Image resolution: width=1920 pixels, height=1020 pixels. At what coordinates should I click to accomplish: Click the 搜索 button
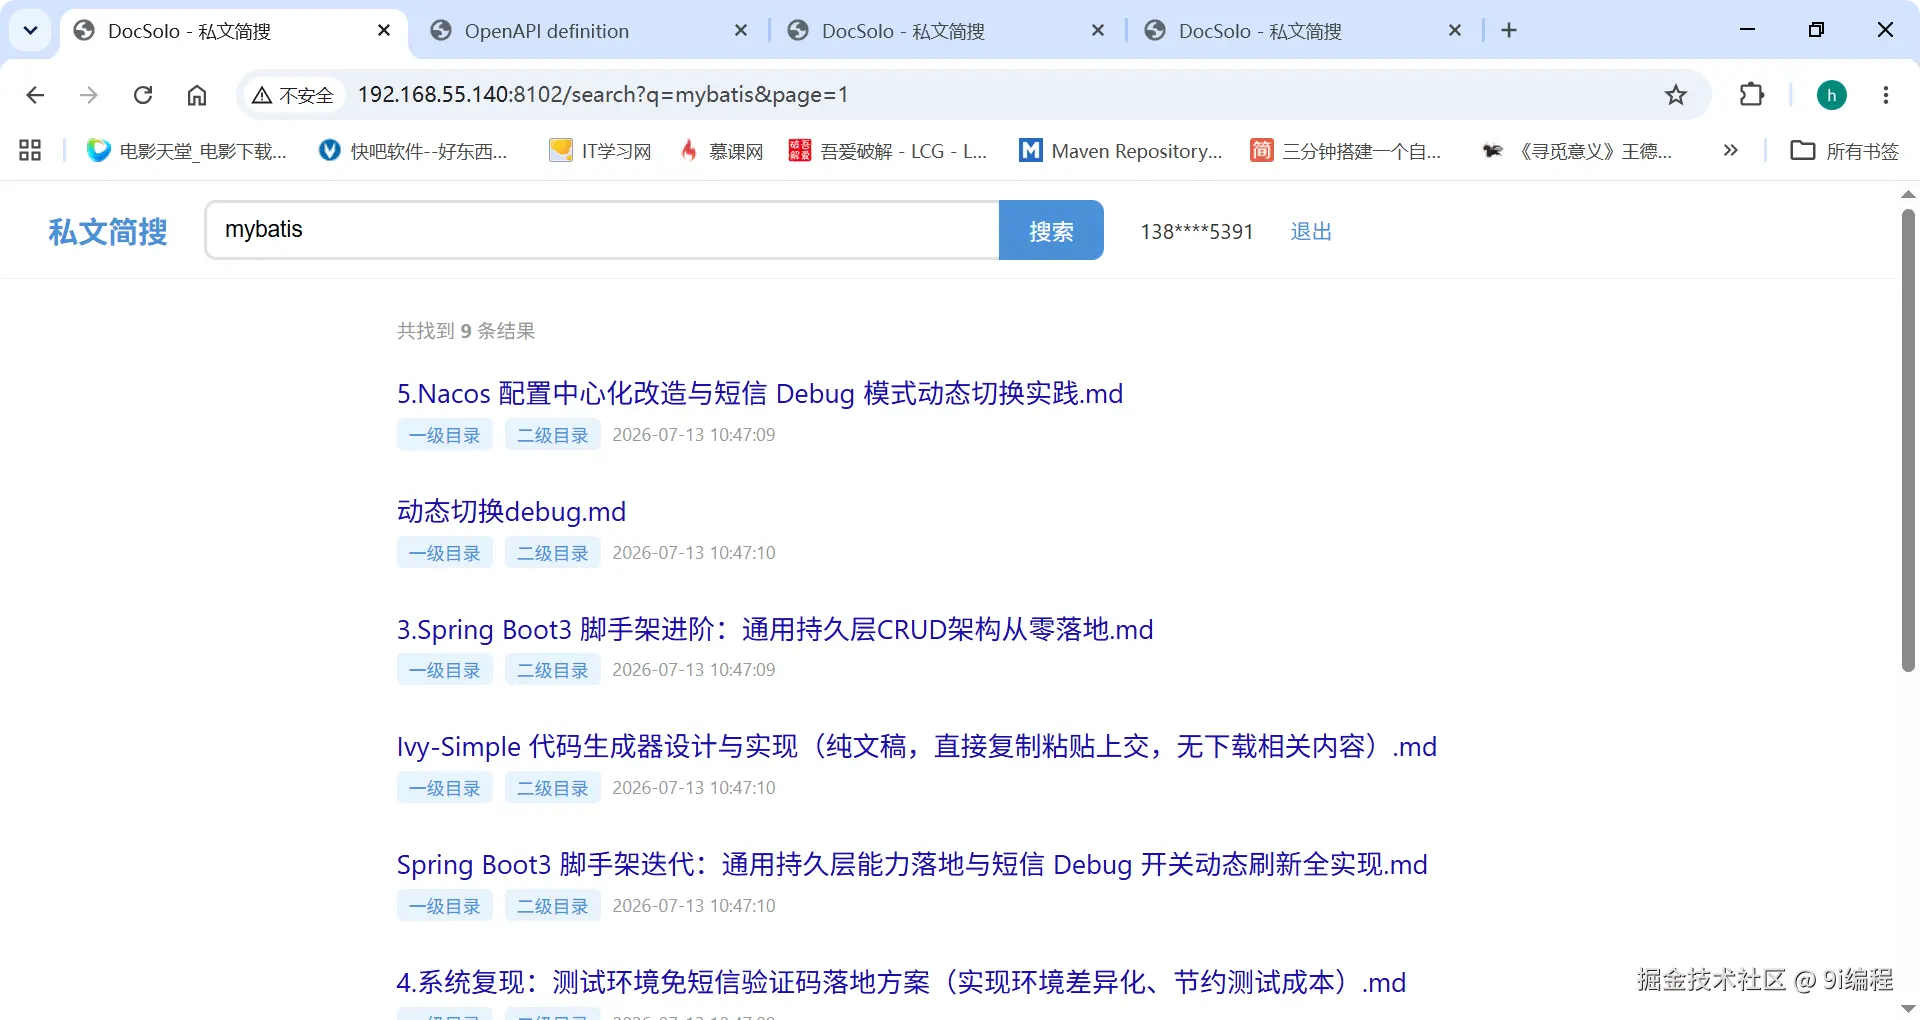(x=1051, y=230)
